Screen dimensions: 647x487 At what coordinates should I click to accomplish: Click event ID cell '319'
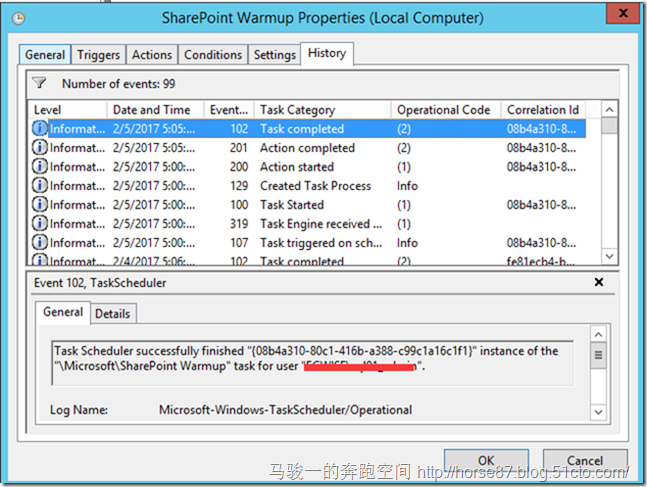click(239, 224)
